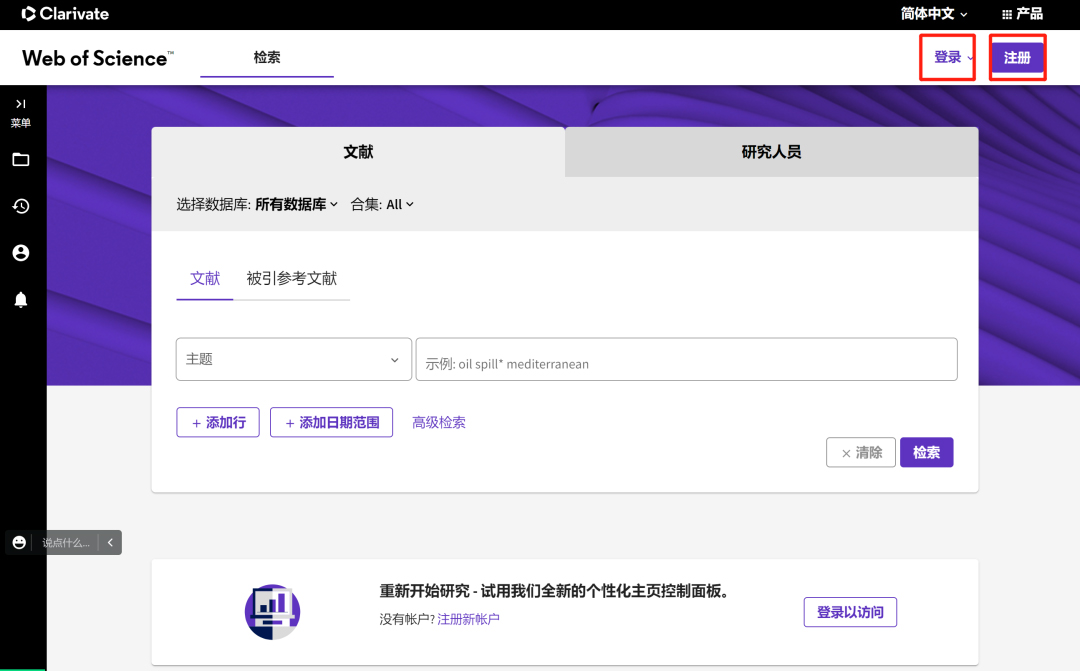The image size is (1080, 671).
Task: Select the 文献 sub-tab
Action: (x=205, y=278)
